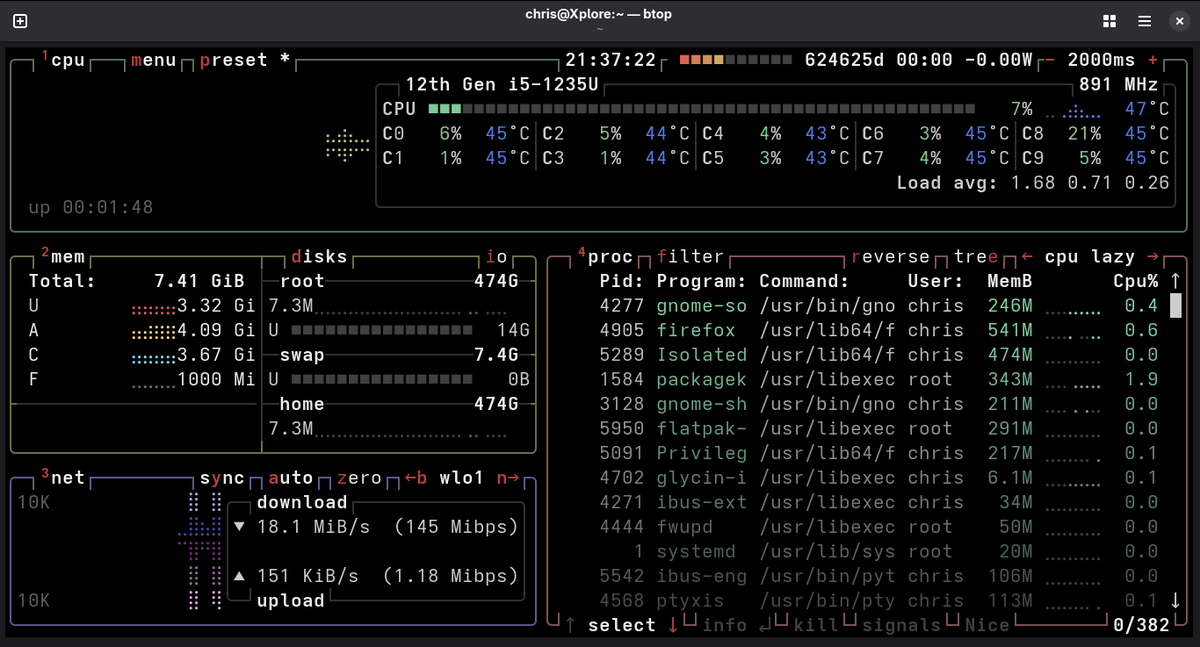This screenshot has height=647, width=1200.
Task: Select the ibus-ext process row
Action: 879,502
